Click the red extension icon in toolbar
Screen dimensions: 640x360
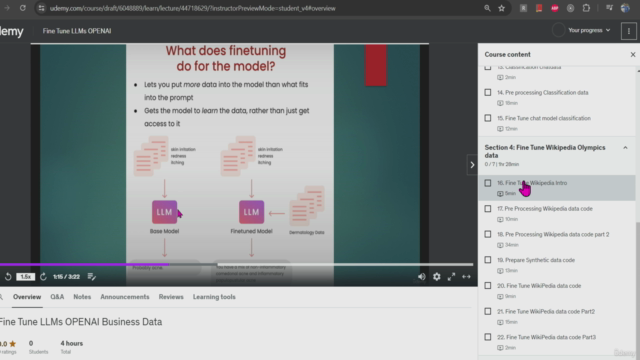tap(539, 8)
